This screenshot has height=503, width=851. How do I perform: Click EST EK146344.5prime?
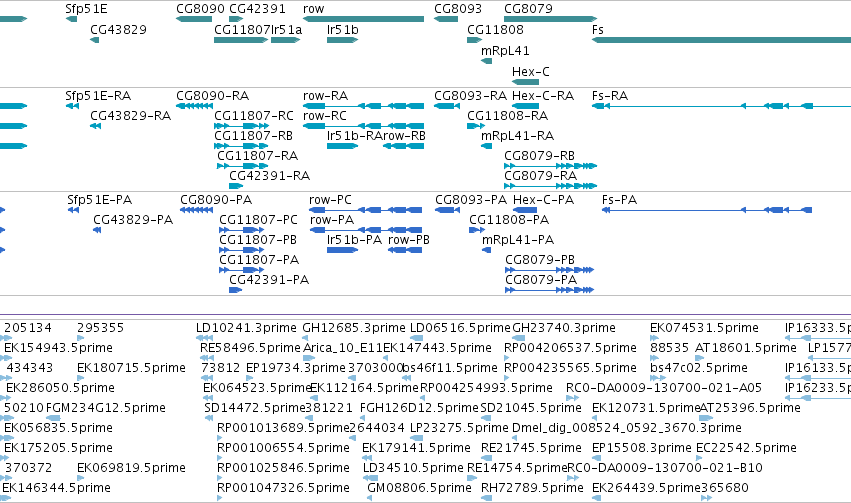pyautogui.click(x=56, y=488)
